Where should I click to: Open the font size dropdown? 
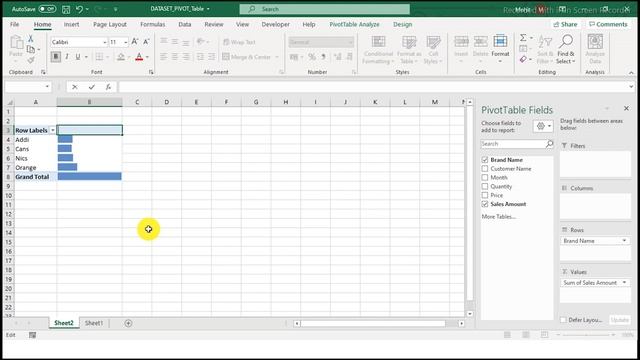click(x=125, y=42)
